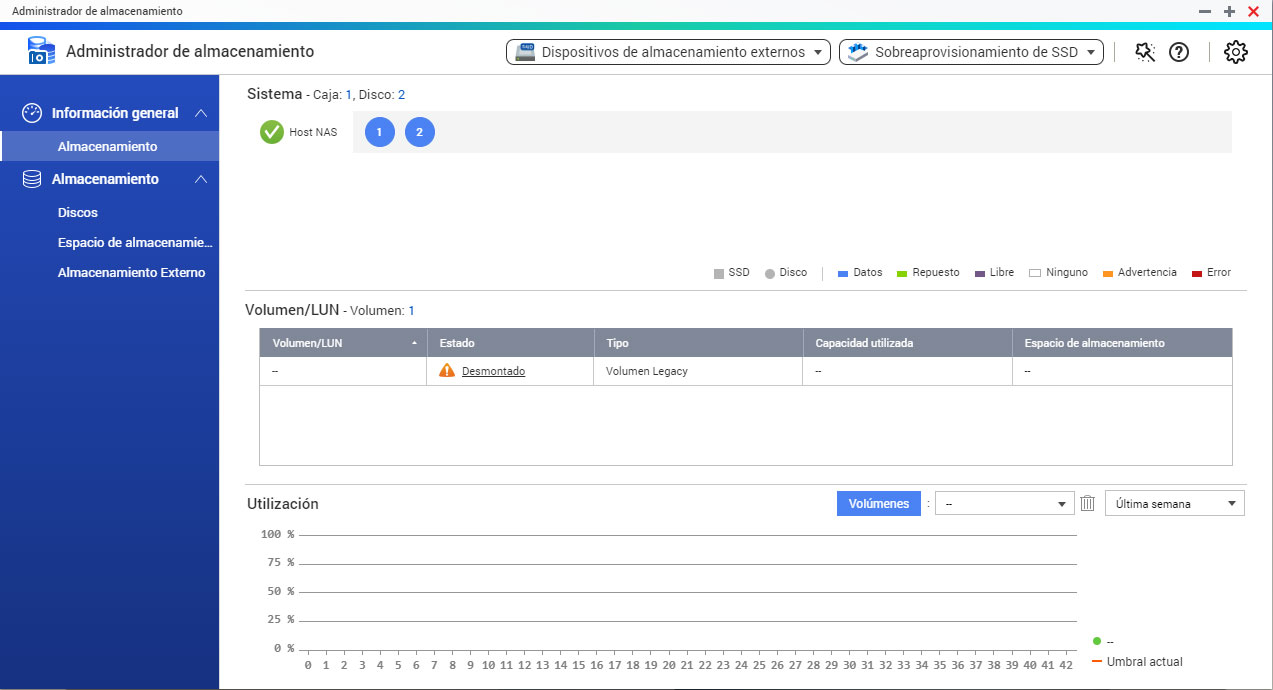Image resolution: width=1273 pixels, height=690 pixels.
Task: Collapse the Almacenamiento sidebar section
Action: 201,179
